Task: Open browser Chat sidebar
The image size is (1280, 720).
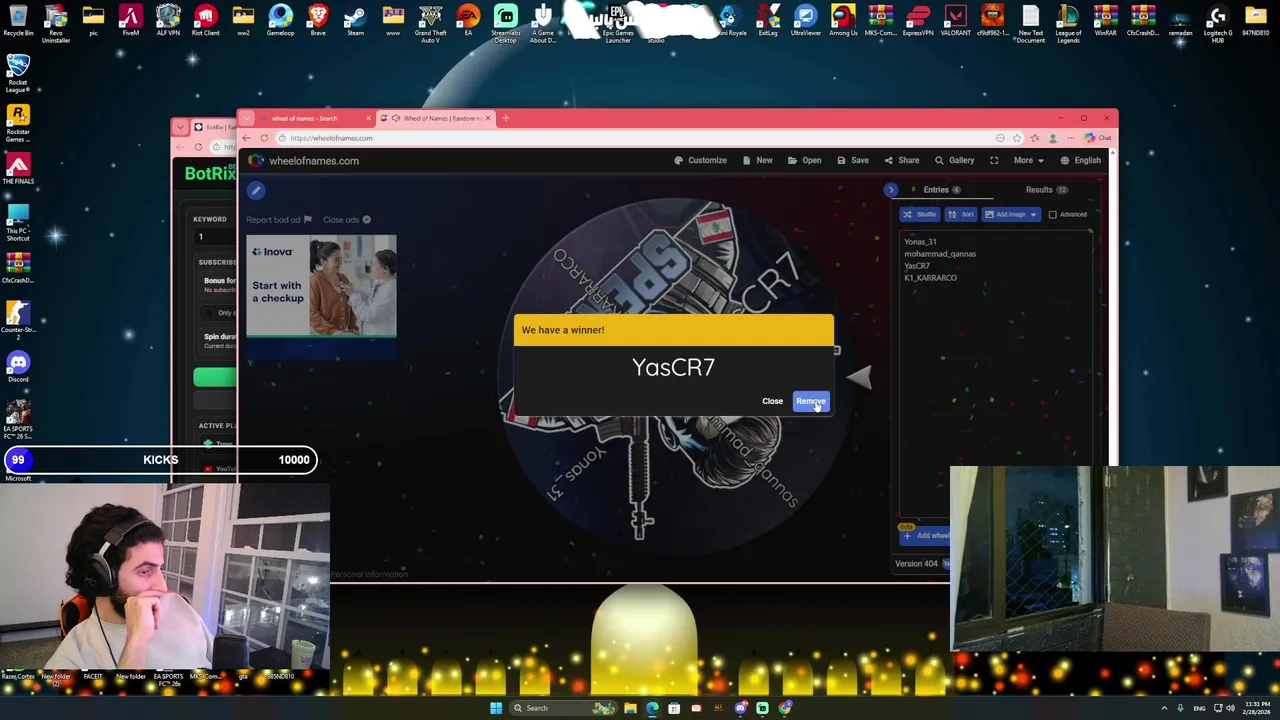Action: tap(1096, 138)
